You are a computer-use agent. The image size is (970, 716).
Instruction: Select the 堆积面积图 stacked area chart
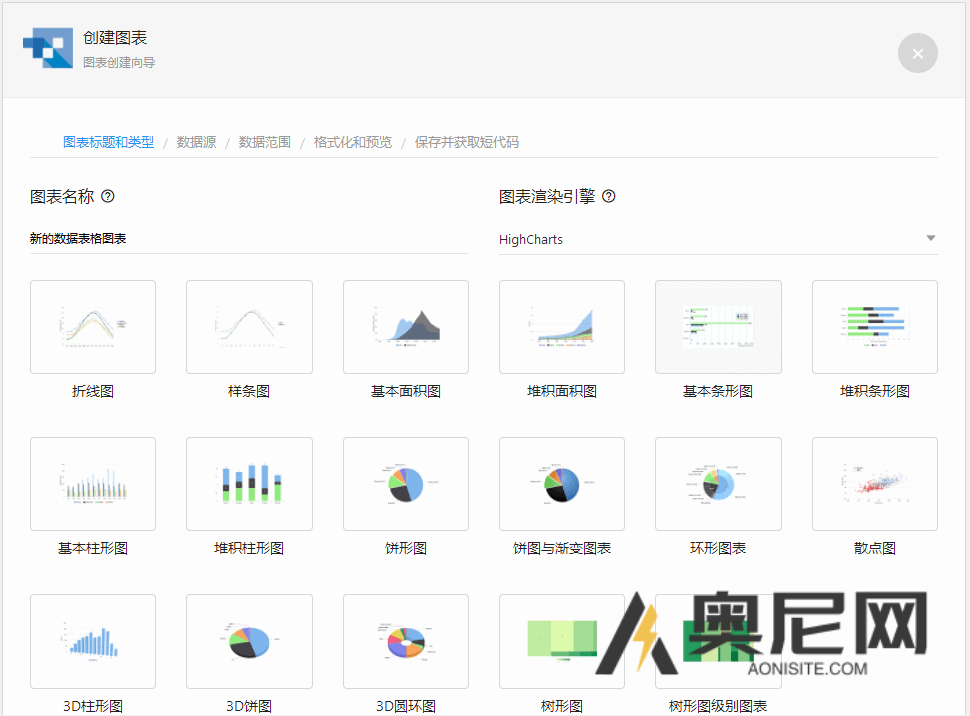click(562, 327)
